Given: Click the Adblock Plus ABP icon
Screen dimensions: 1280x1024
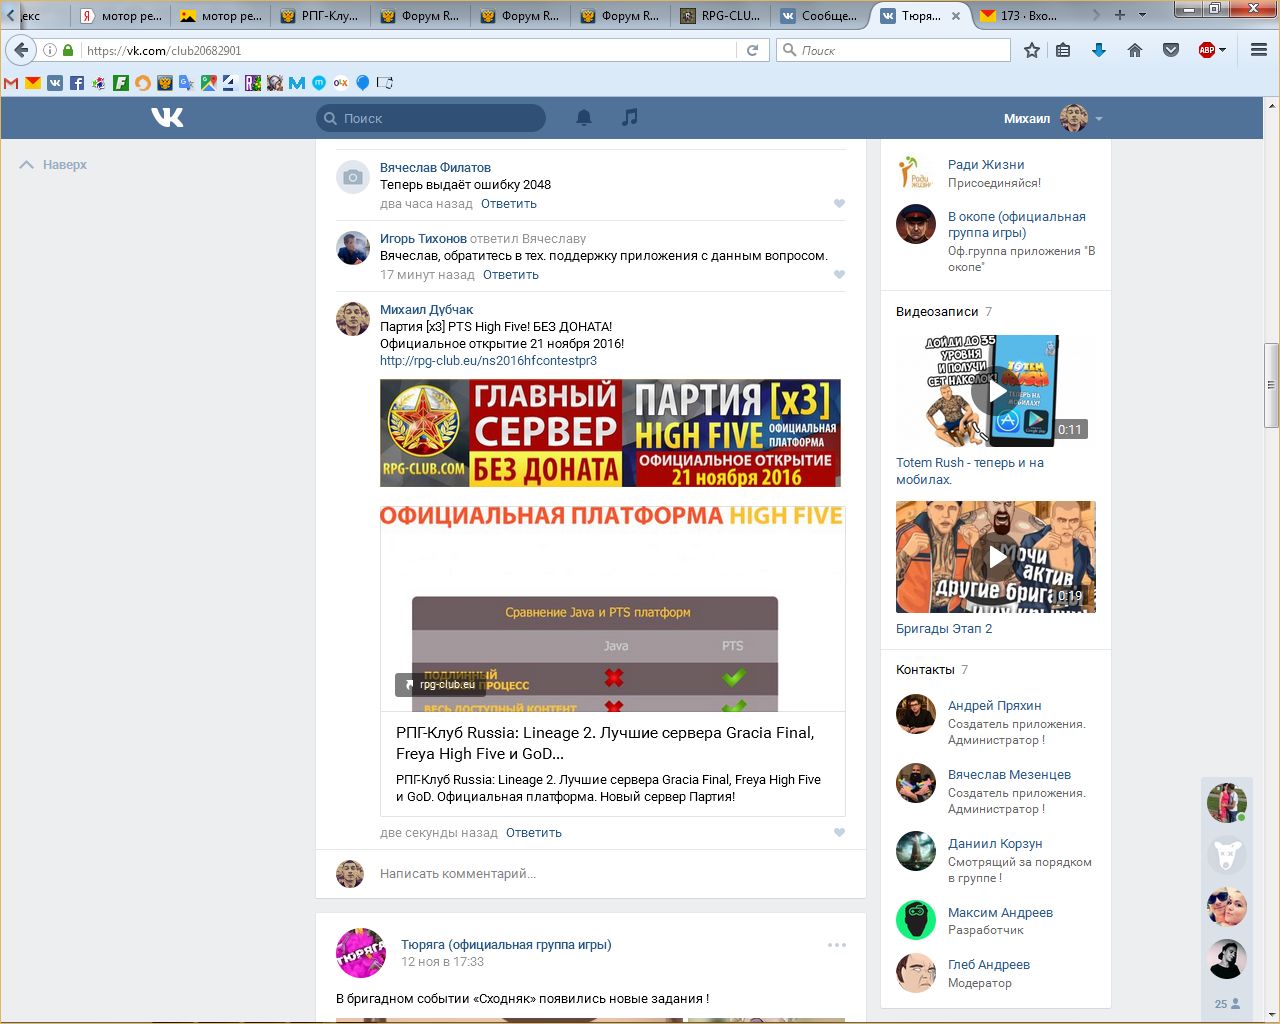Looking at the screenshot, I should (x=1206, y=50).
